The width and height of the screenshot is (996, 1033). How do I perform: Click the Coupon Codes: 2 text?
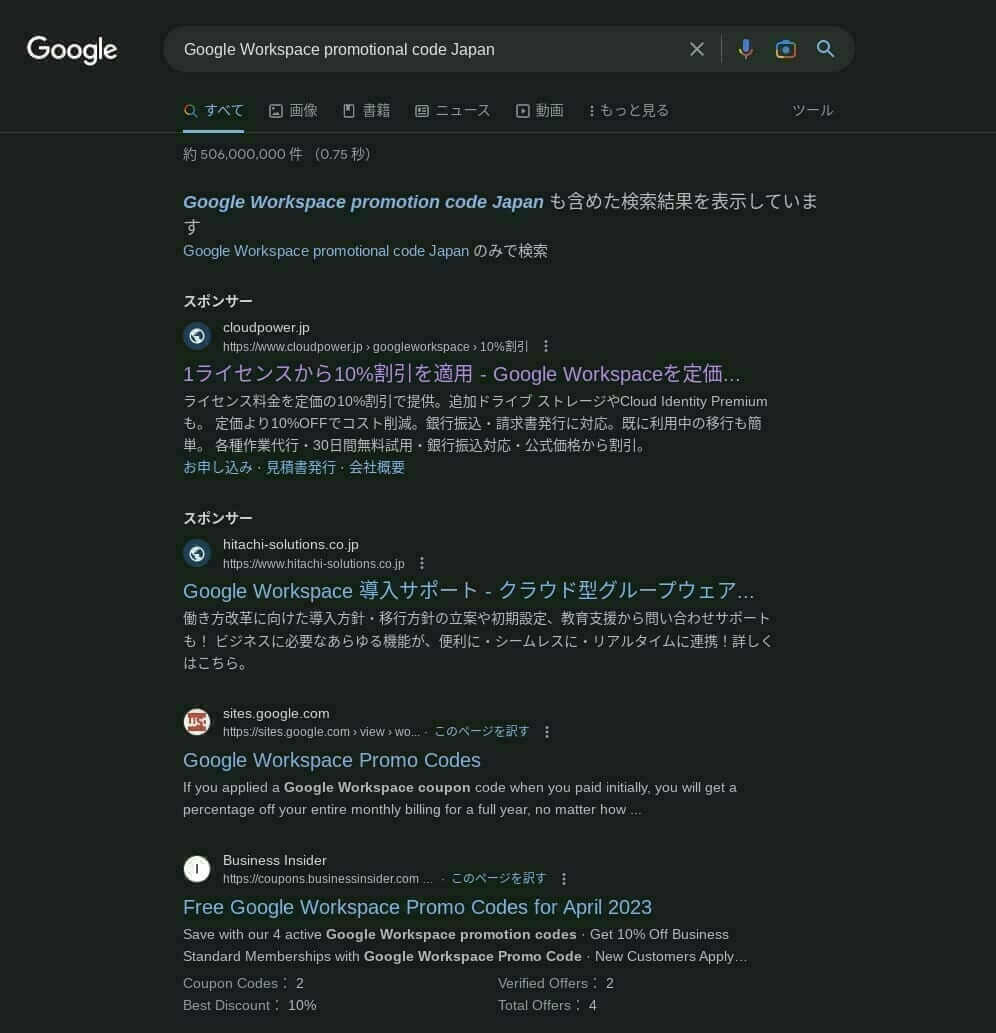pyautogui.click(x=243, y=983)
